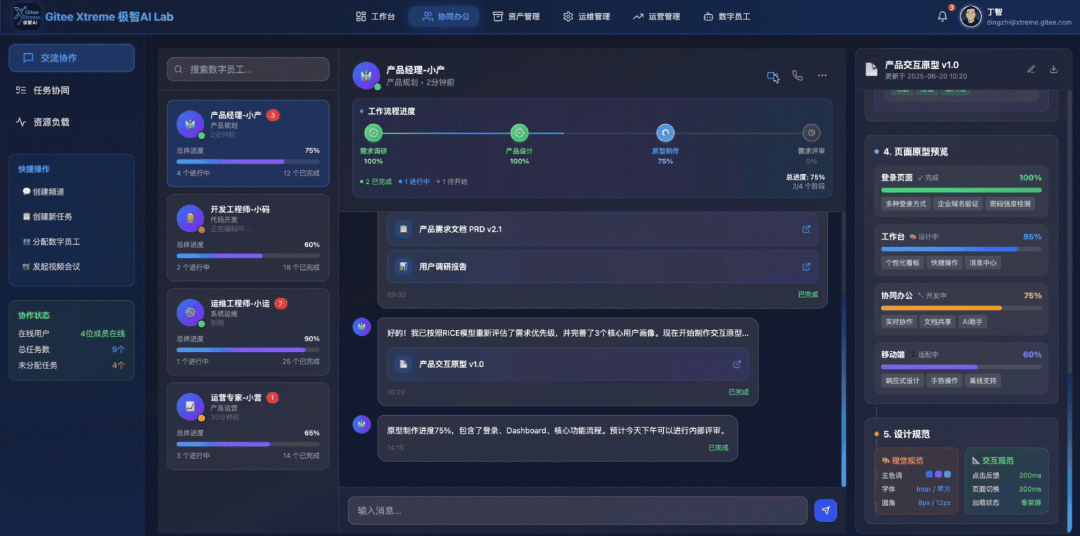Click the 实时协作 tag
Image resolution: width=1080 pixels, height=536 pixels.
pyautogui.click(x=897, y=322)
